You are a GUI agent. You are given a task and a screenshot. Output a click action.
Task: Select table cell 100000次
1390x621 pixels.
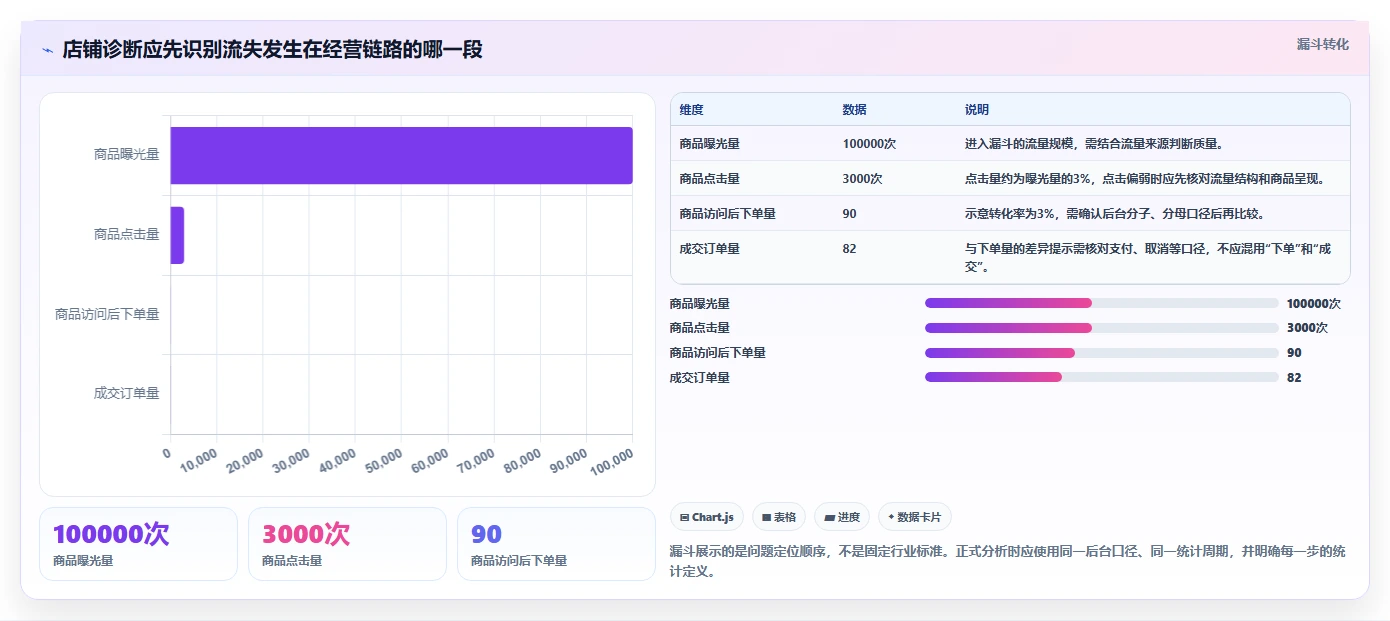(x=869, y=143)
